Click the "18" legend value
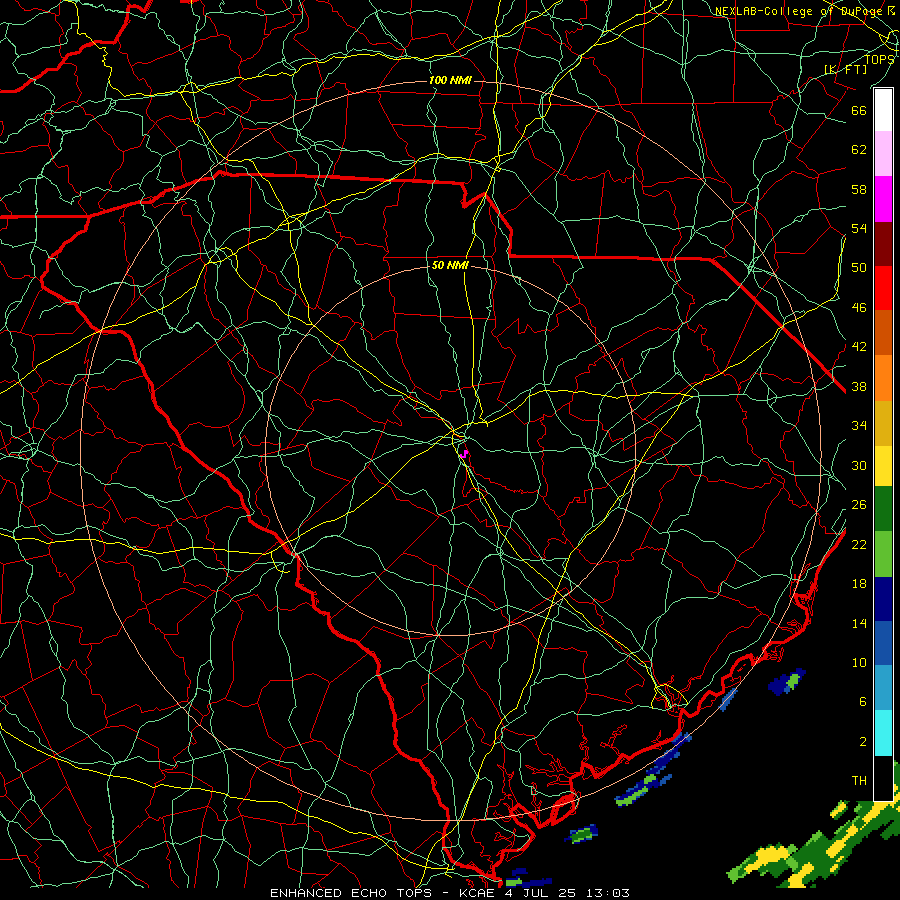 859,584
